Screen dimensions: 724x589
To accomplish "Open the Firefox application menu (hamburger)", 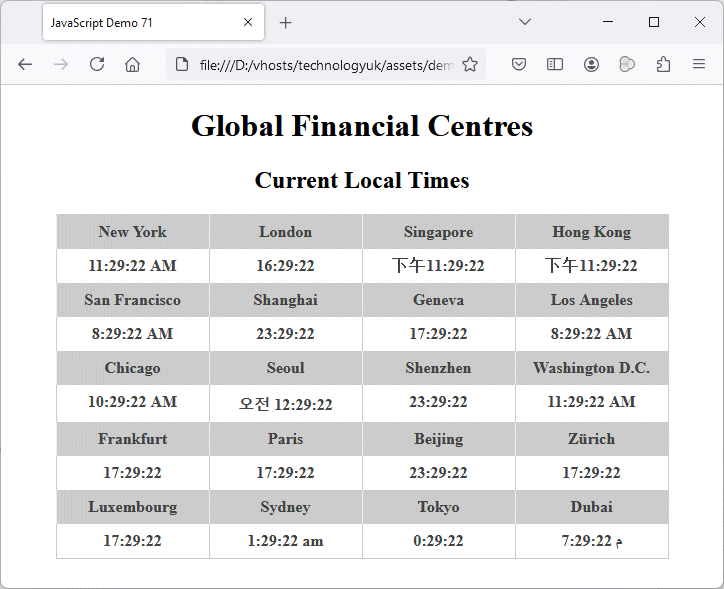I will 699,64.
